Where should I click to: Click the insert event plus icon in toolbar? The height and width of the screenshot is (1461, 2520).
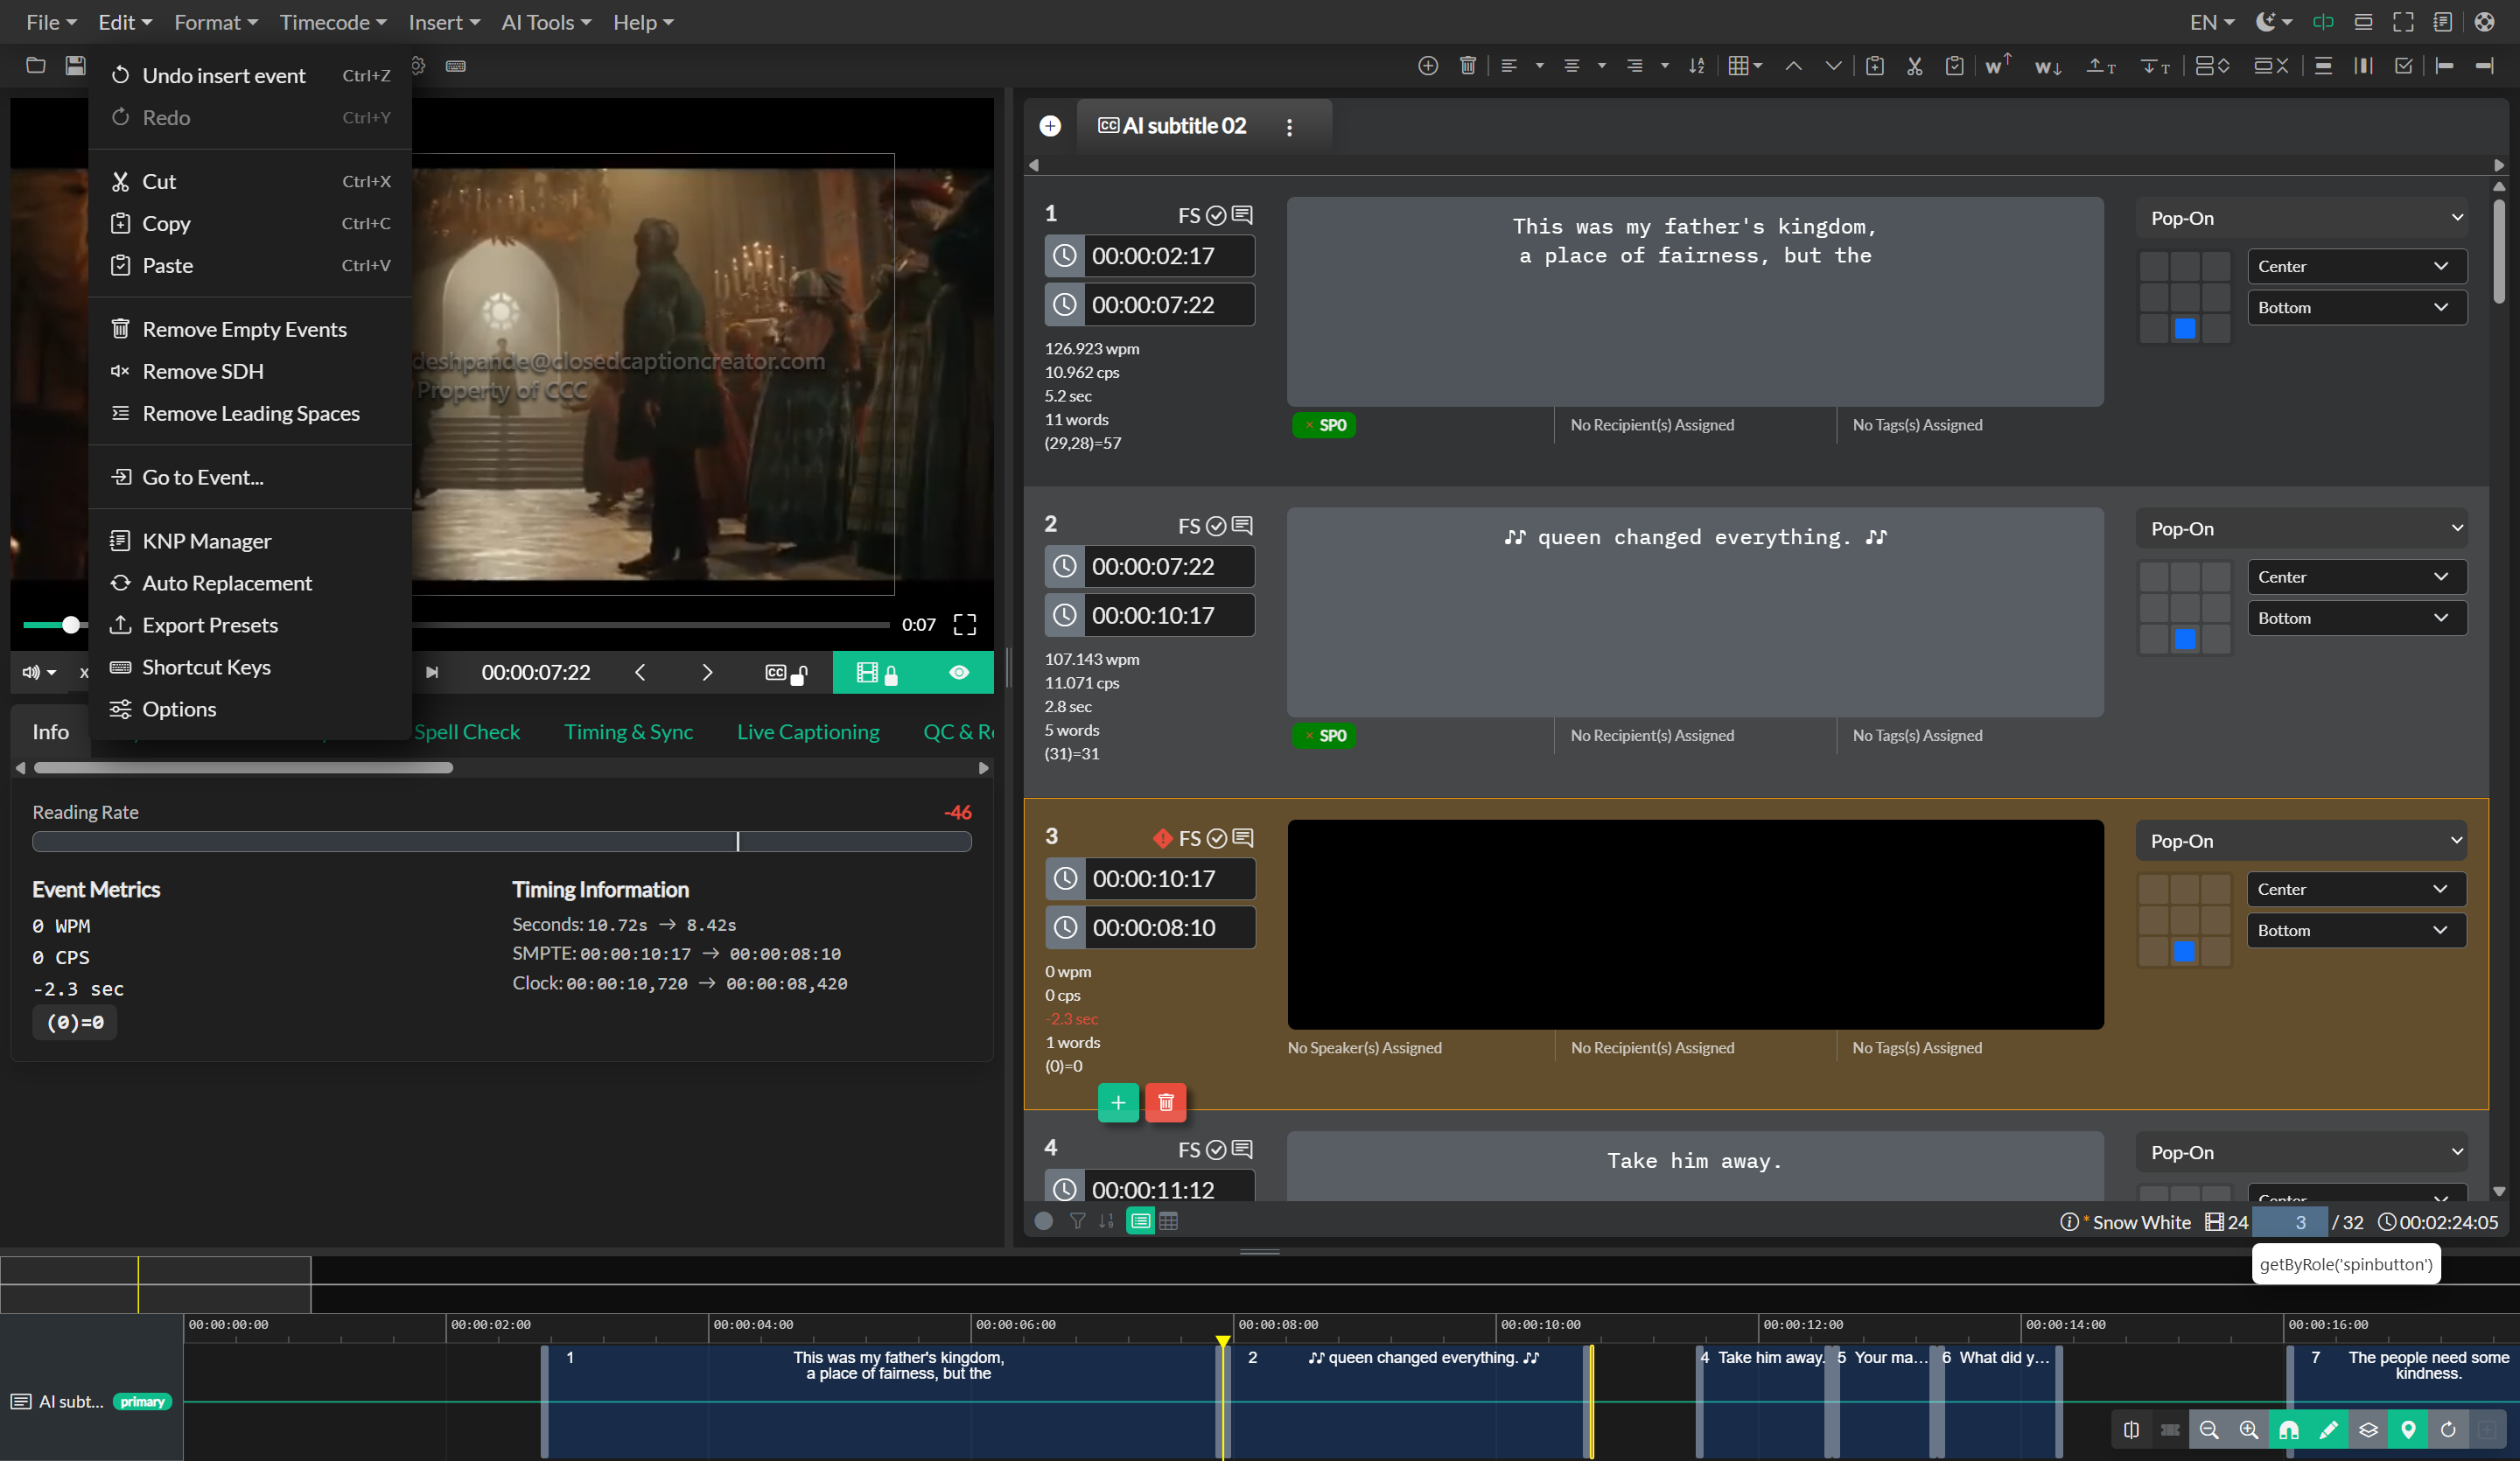coord(1428,66)
